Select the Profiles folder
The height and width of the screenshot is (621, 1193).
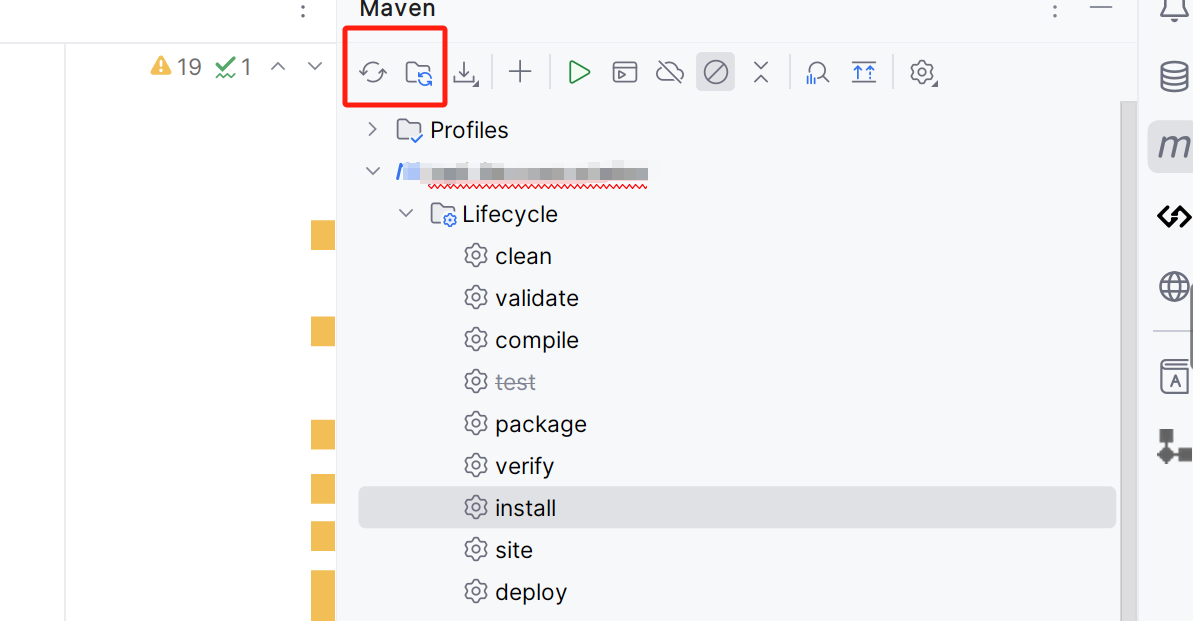click(452, 130)
